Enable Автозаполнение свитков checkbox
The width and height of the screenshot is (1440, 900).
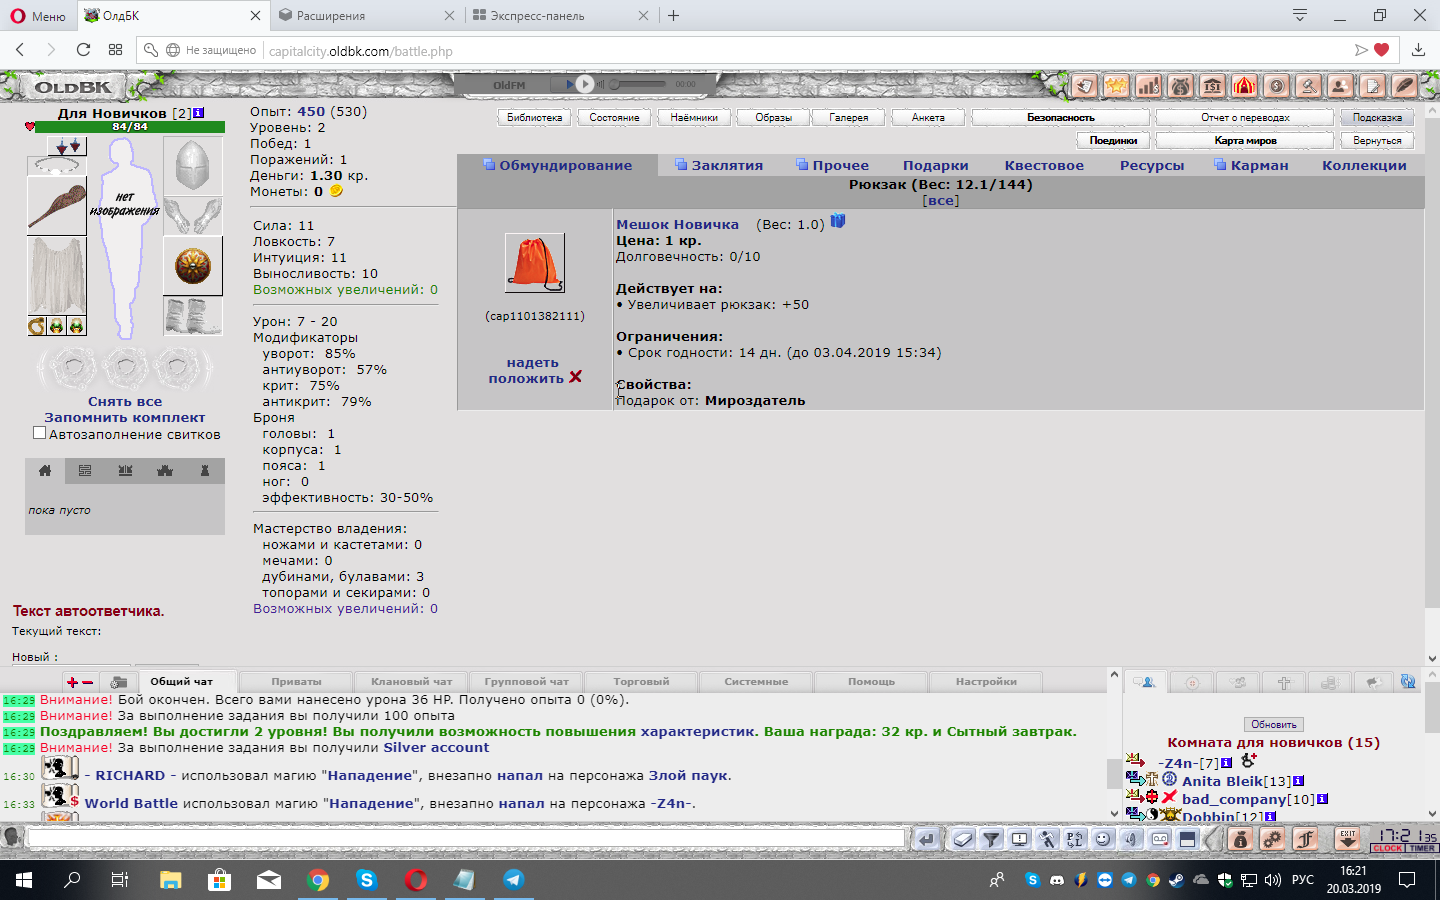[x=40, y=433]
